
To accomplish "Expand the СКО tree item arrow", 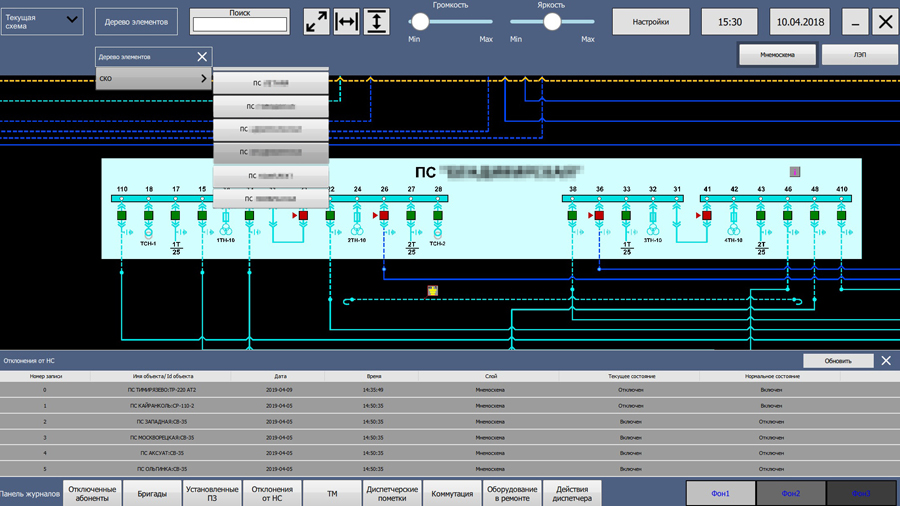I will (x=204, y=79).
